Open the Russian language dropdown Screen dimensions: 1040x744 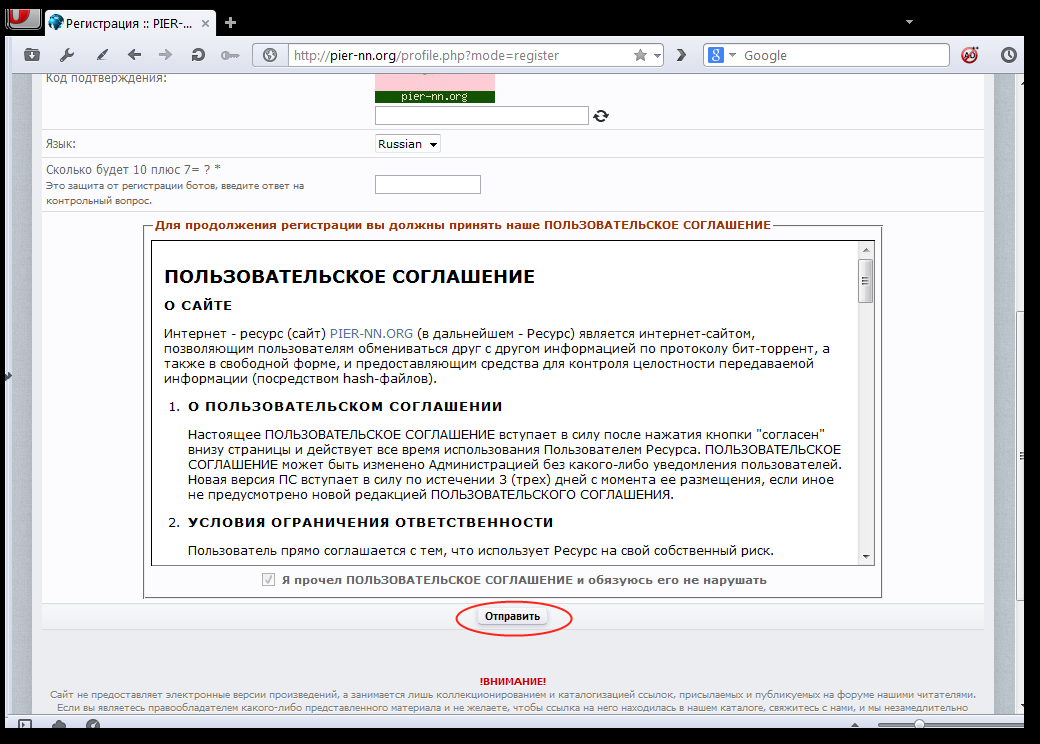point(407,144)
